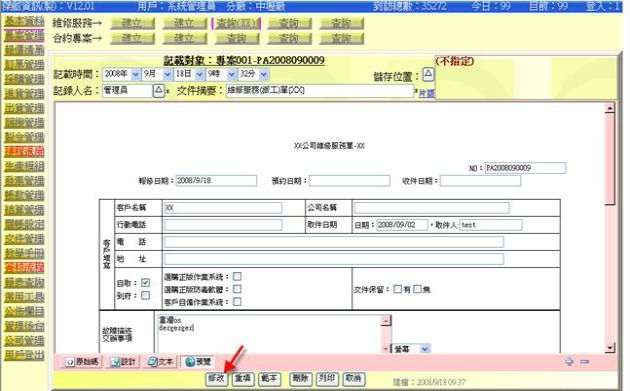
Task: Open the 儲存位置 picker triangle icon
Action: pyautogui.click(x=428, y=75)
